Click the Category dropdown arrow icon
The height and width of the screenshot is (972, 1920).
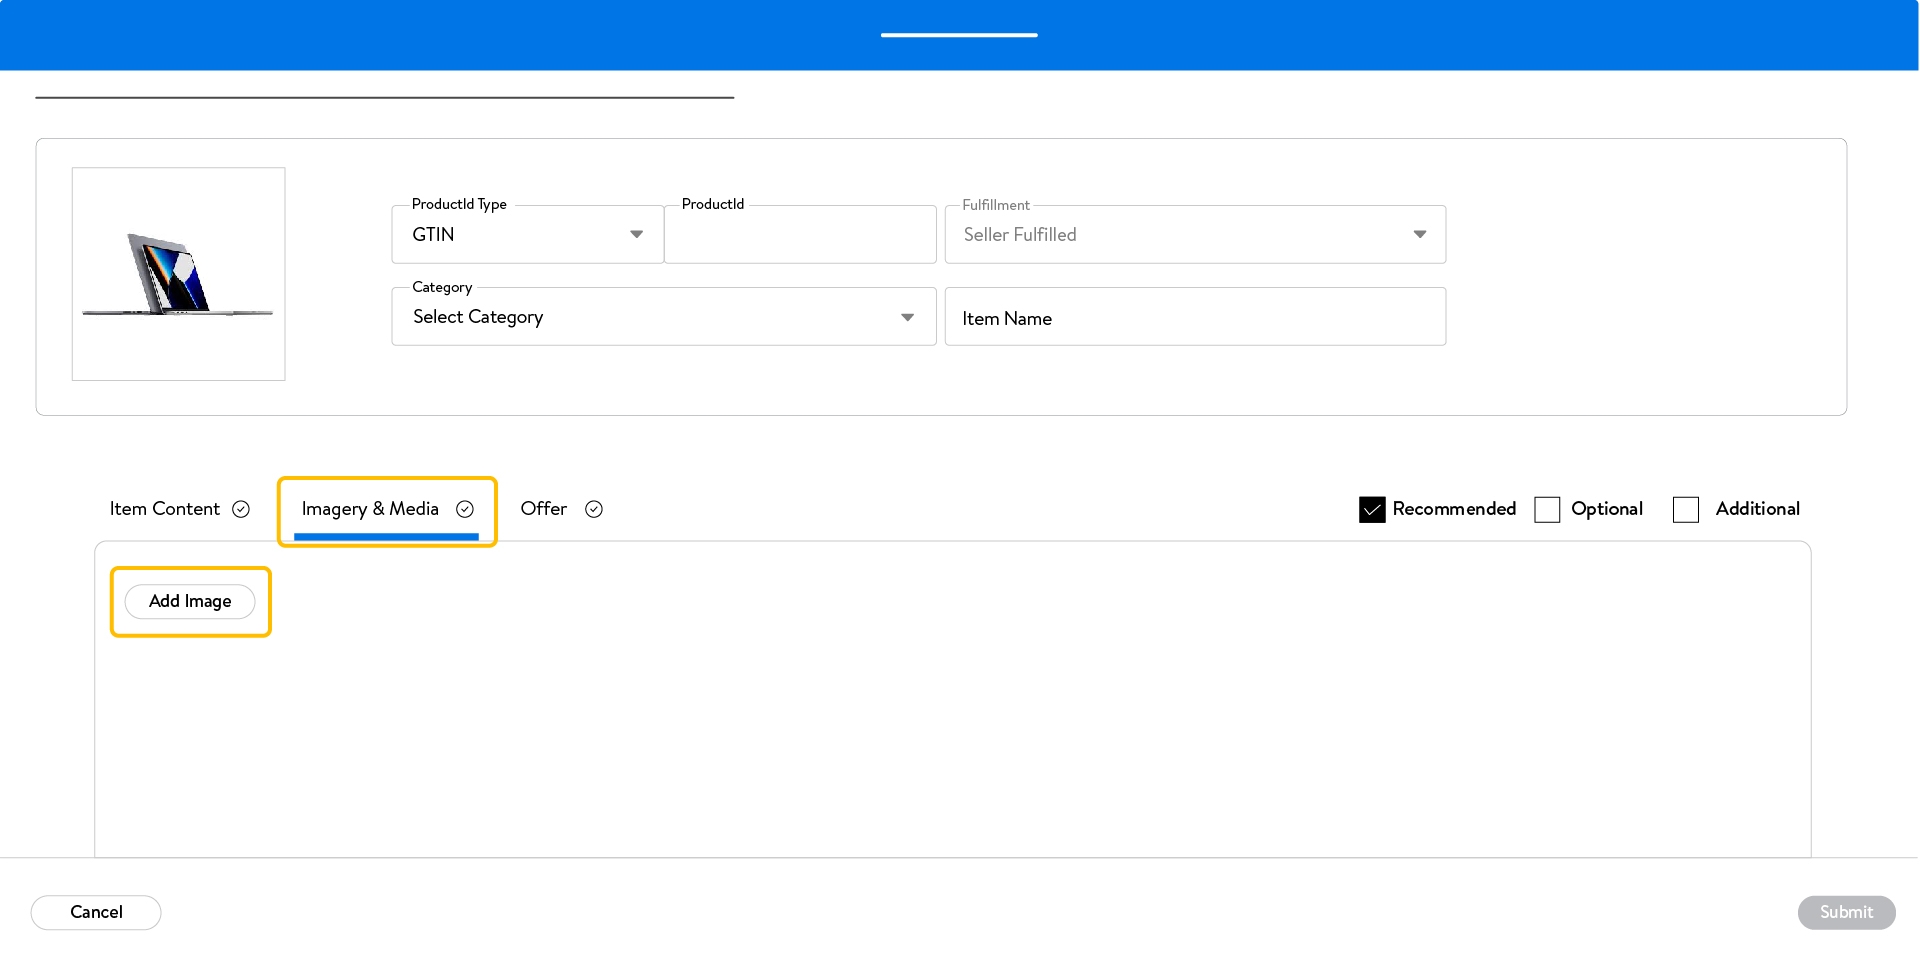coord(908,317)
